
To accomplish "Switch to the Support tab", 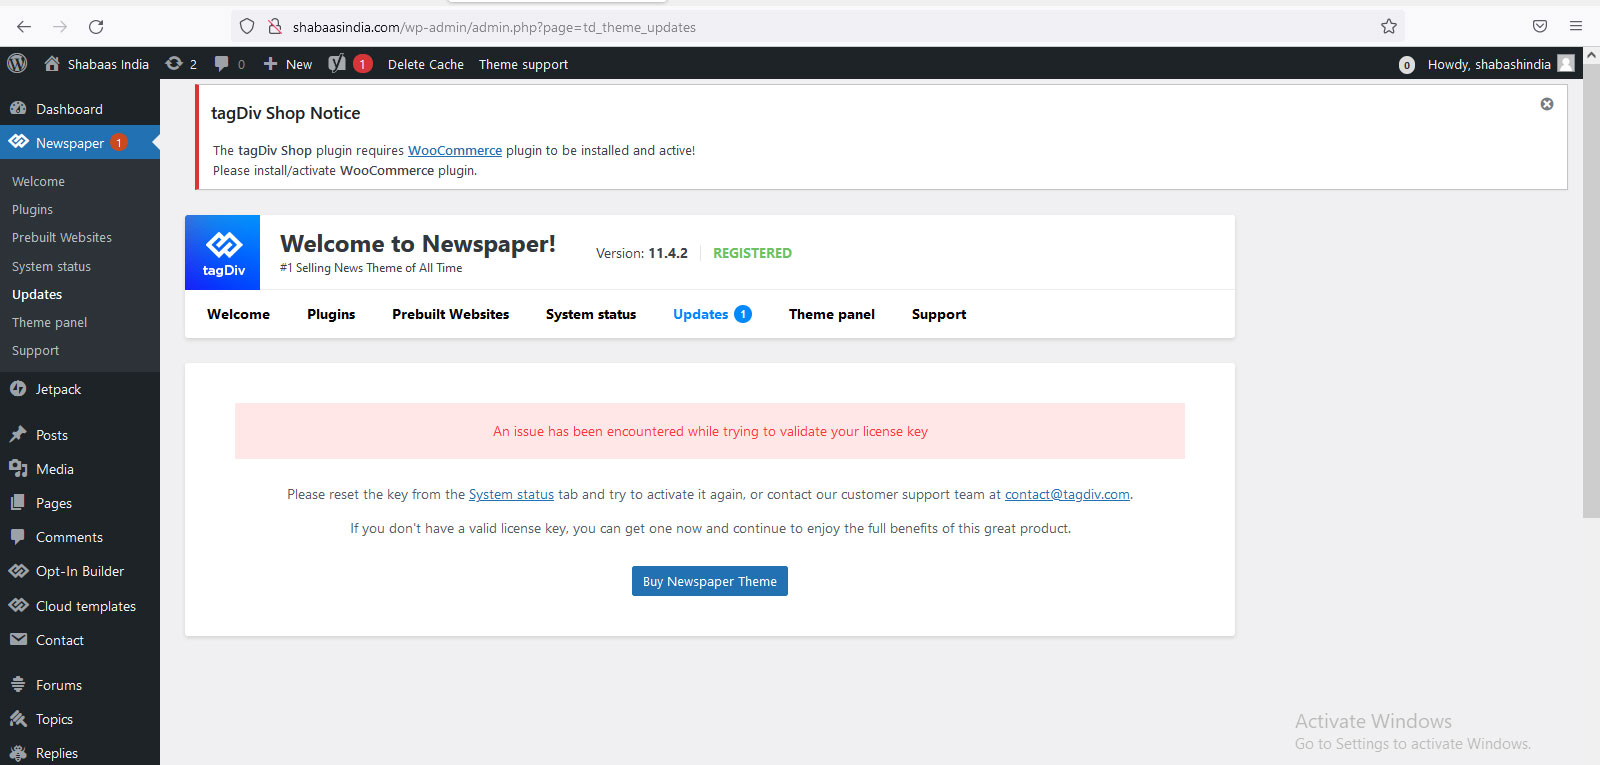I will point(939,314).
